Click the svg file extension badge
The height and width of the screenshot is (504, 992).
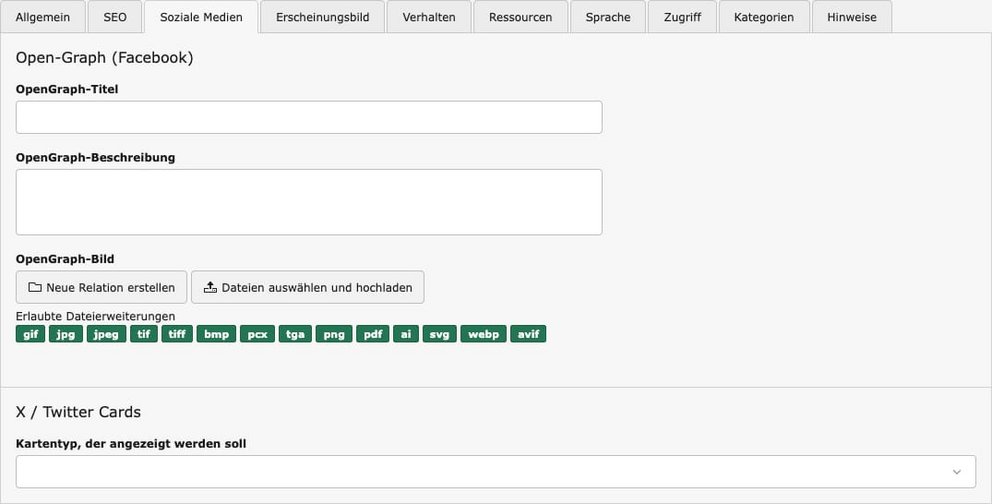click(x=440, y=334)
